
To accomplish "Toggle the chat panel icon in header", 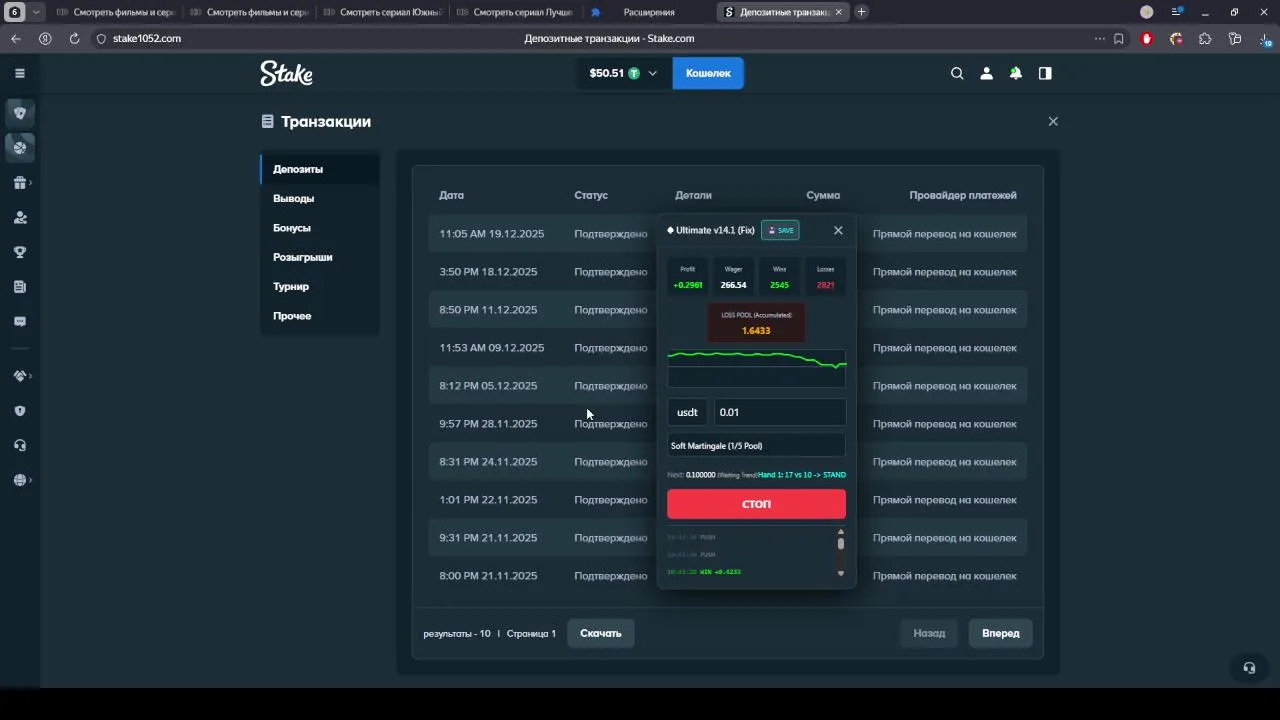I will 1045,73.
